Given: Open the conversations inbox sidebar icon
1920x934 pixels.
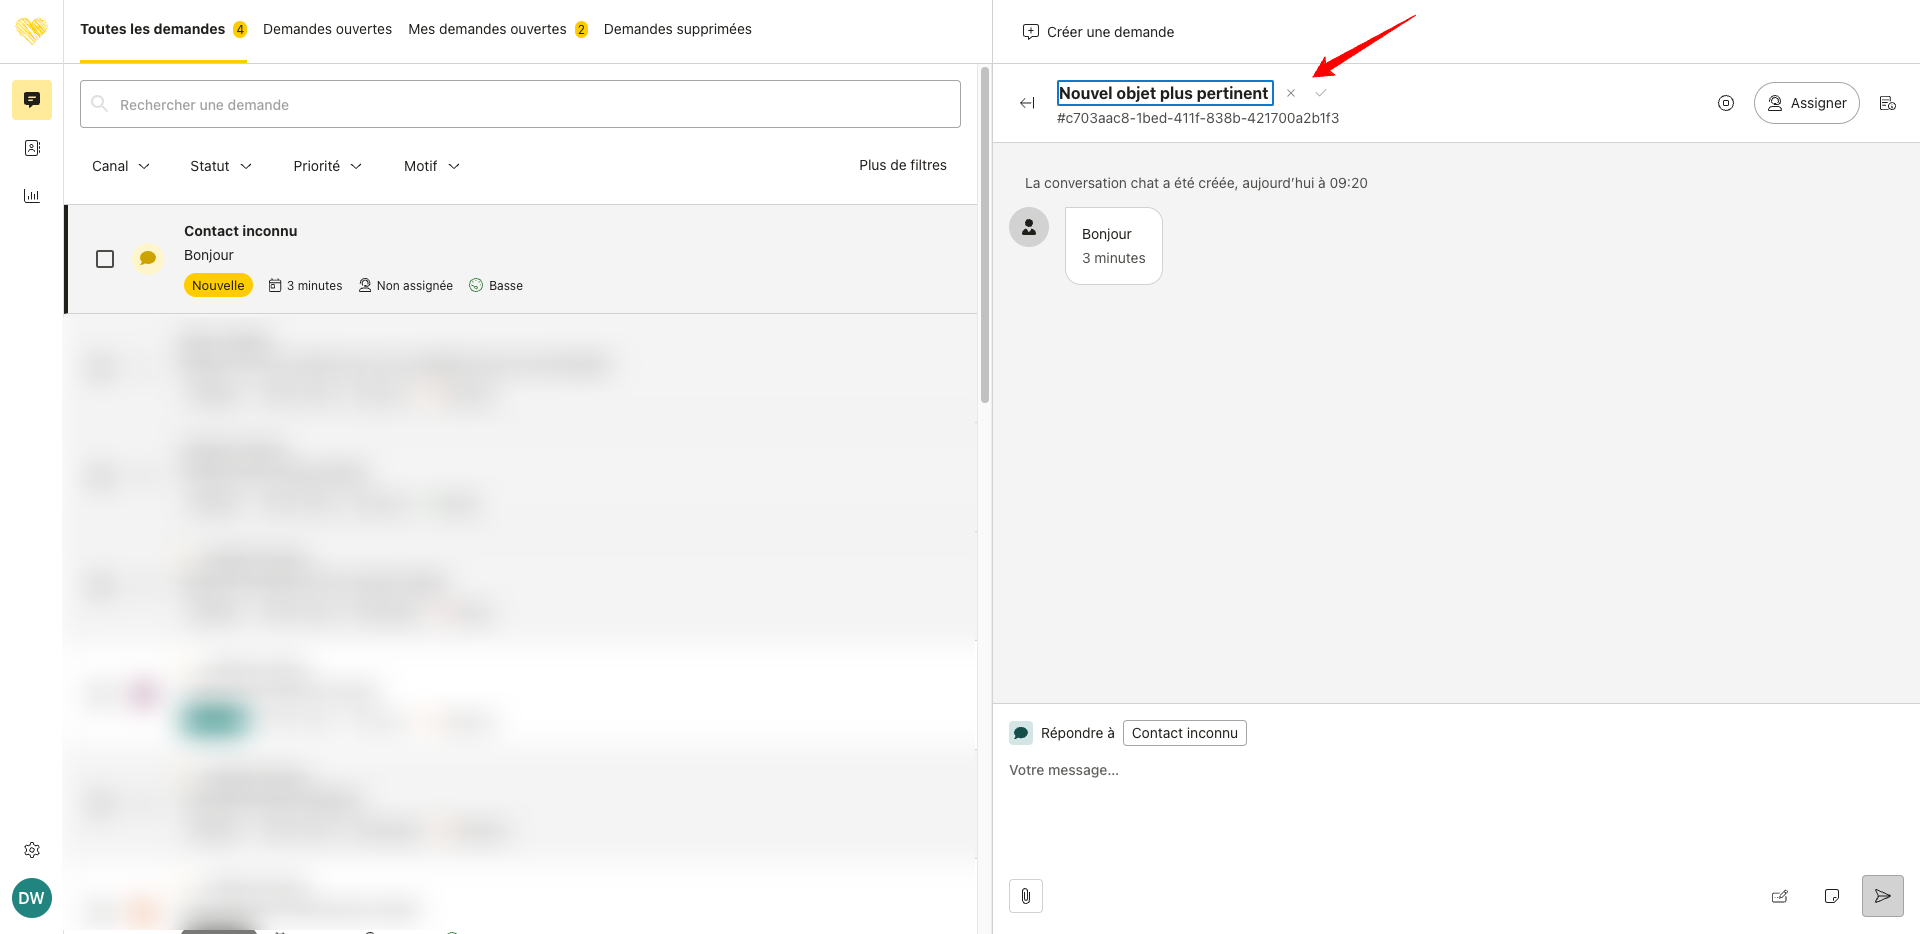Looking at the screenshot, I should tap(32, 100).
